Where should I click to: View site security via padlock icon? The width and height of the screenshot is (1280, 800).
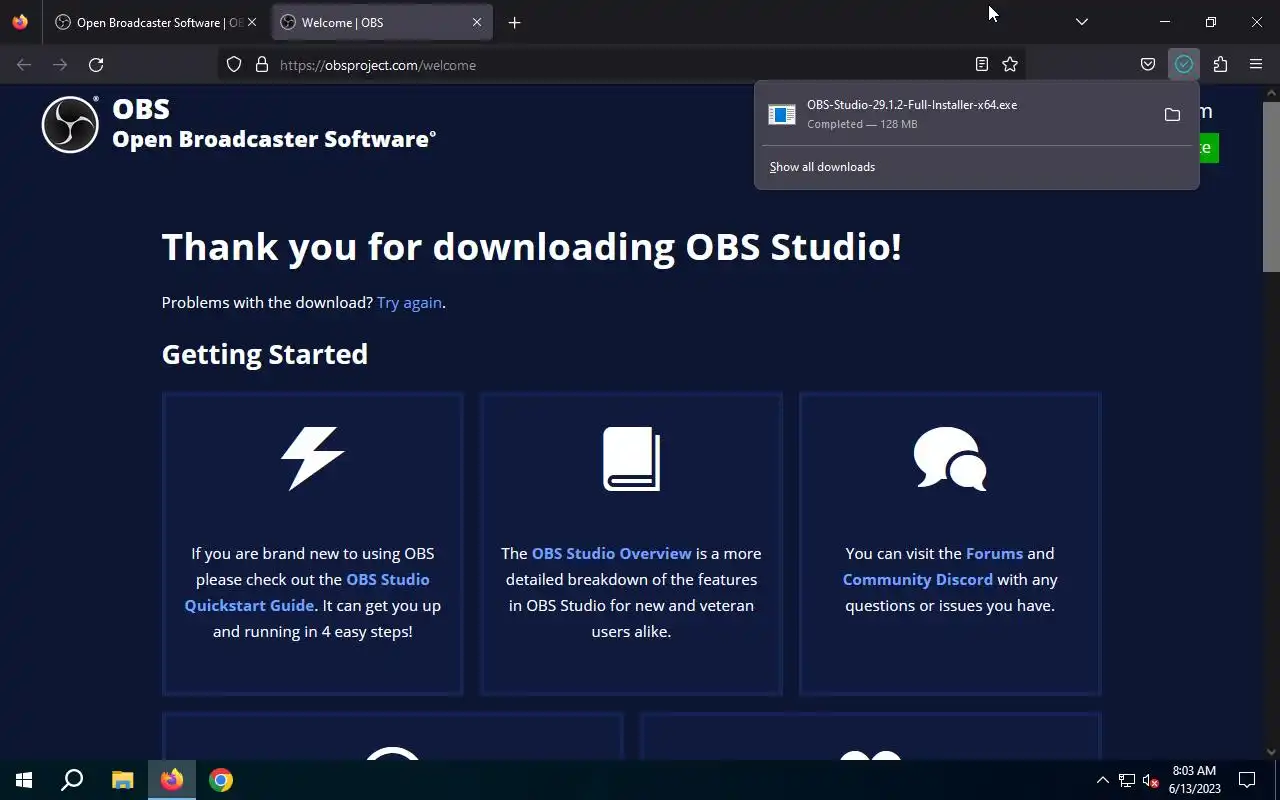(262, 64)
